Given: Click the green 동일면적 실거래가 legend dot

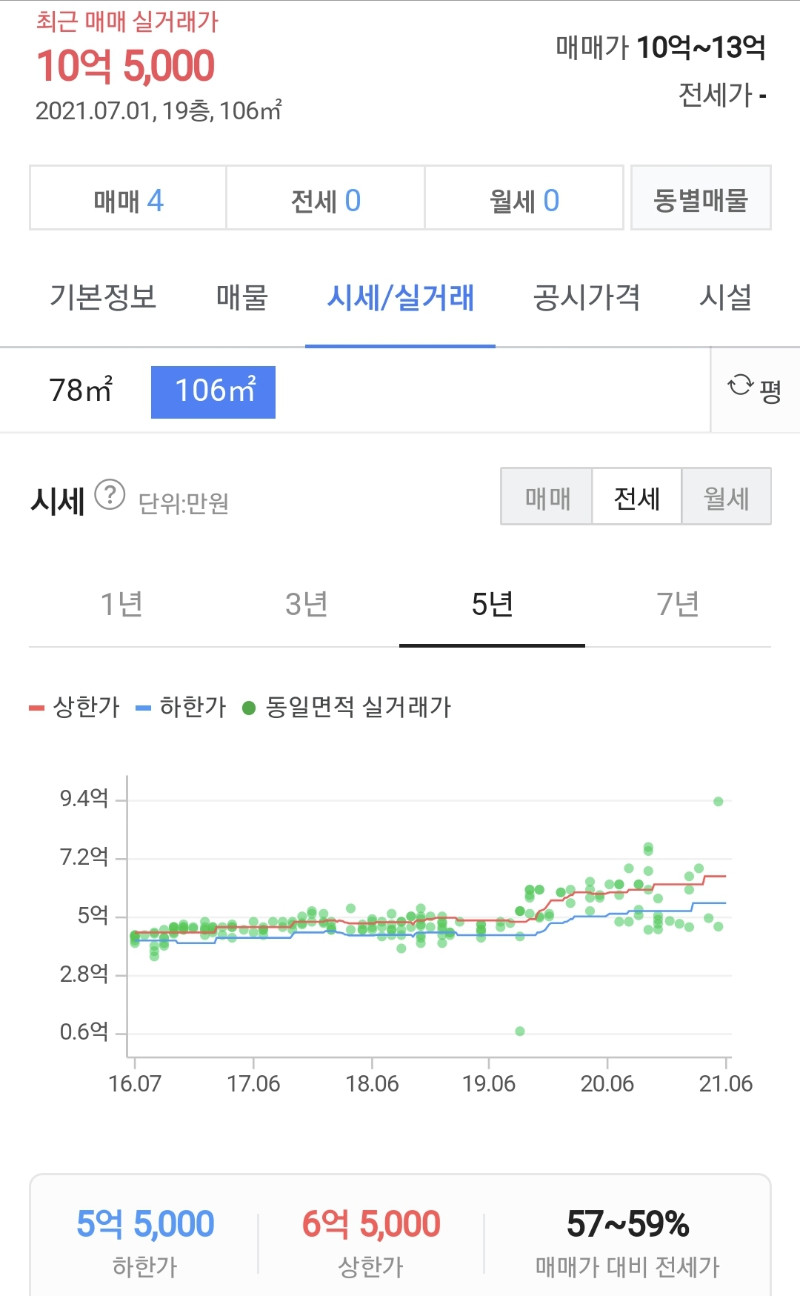Looking at the screenshot, I should [x=248, y=708].
